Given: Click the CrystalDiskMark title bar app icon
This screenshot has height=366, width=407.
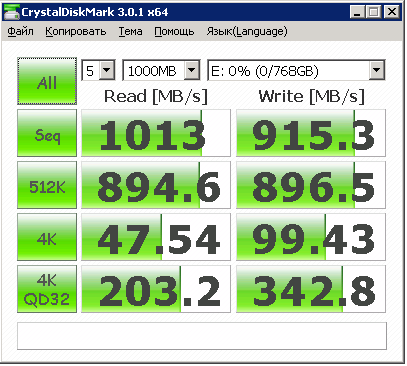Looking at the screenshot, I should pos(11,12).
